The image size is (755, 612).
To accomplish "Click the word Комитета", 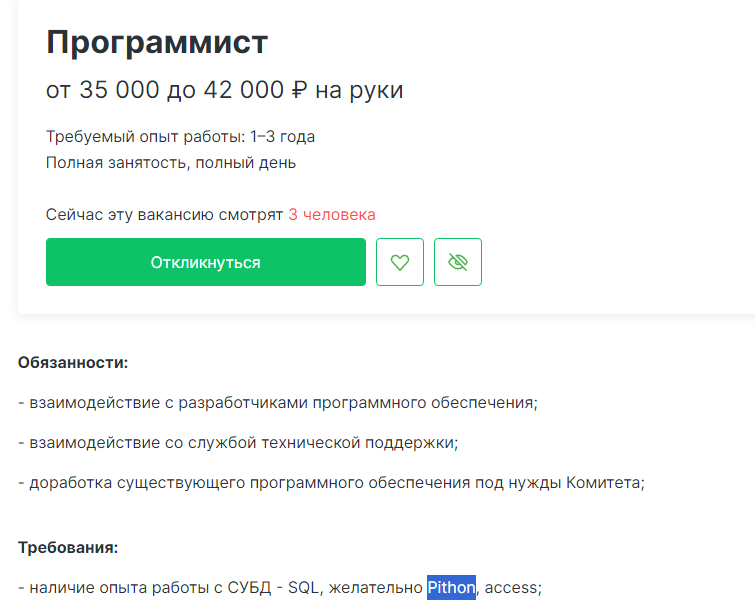I will (x=604, y=482).
